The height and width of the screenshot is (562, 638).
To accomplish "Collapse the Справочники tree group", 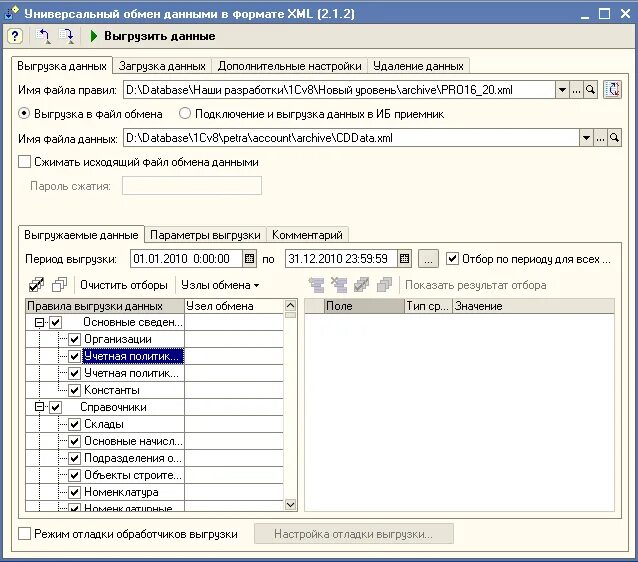I will click(39, 407).
